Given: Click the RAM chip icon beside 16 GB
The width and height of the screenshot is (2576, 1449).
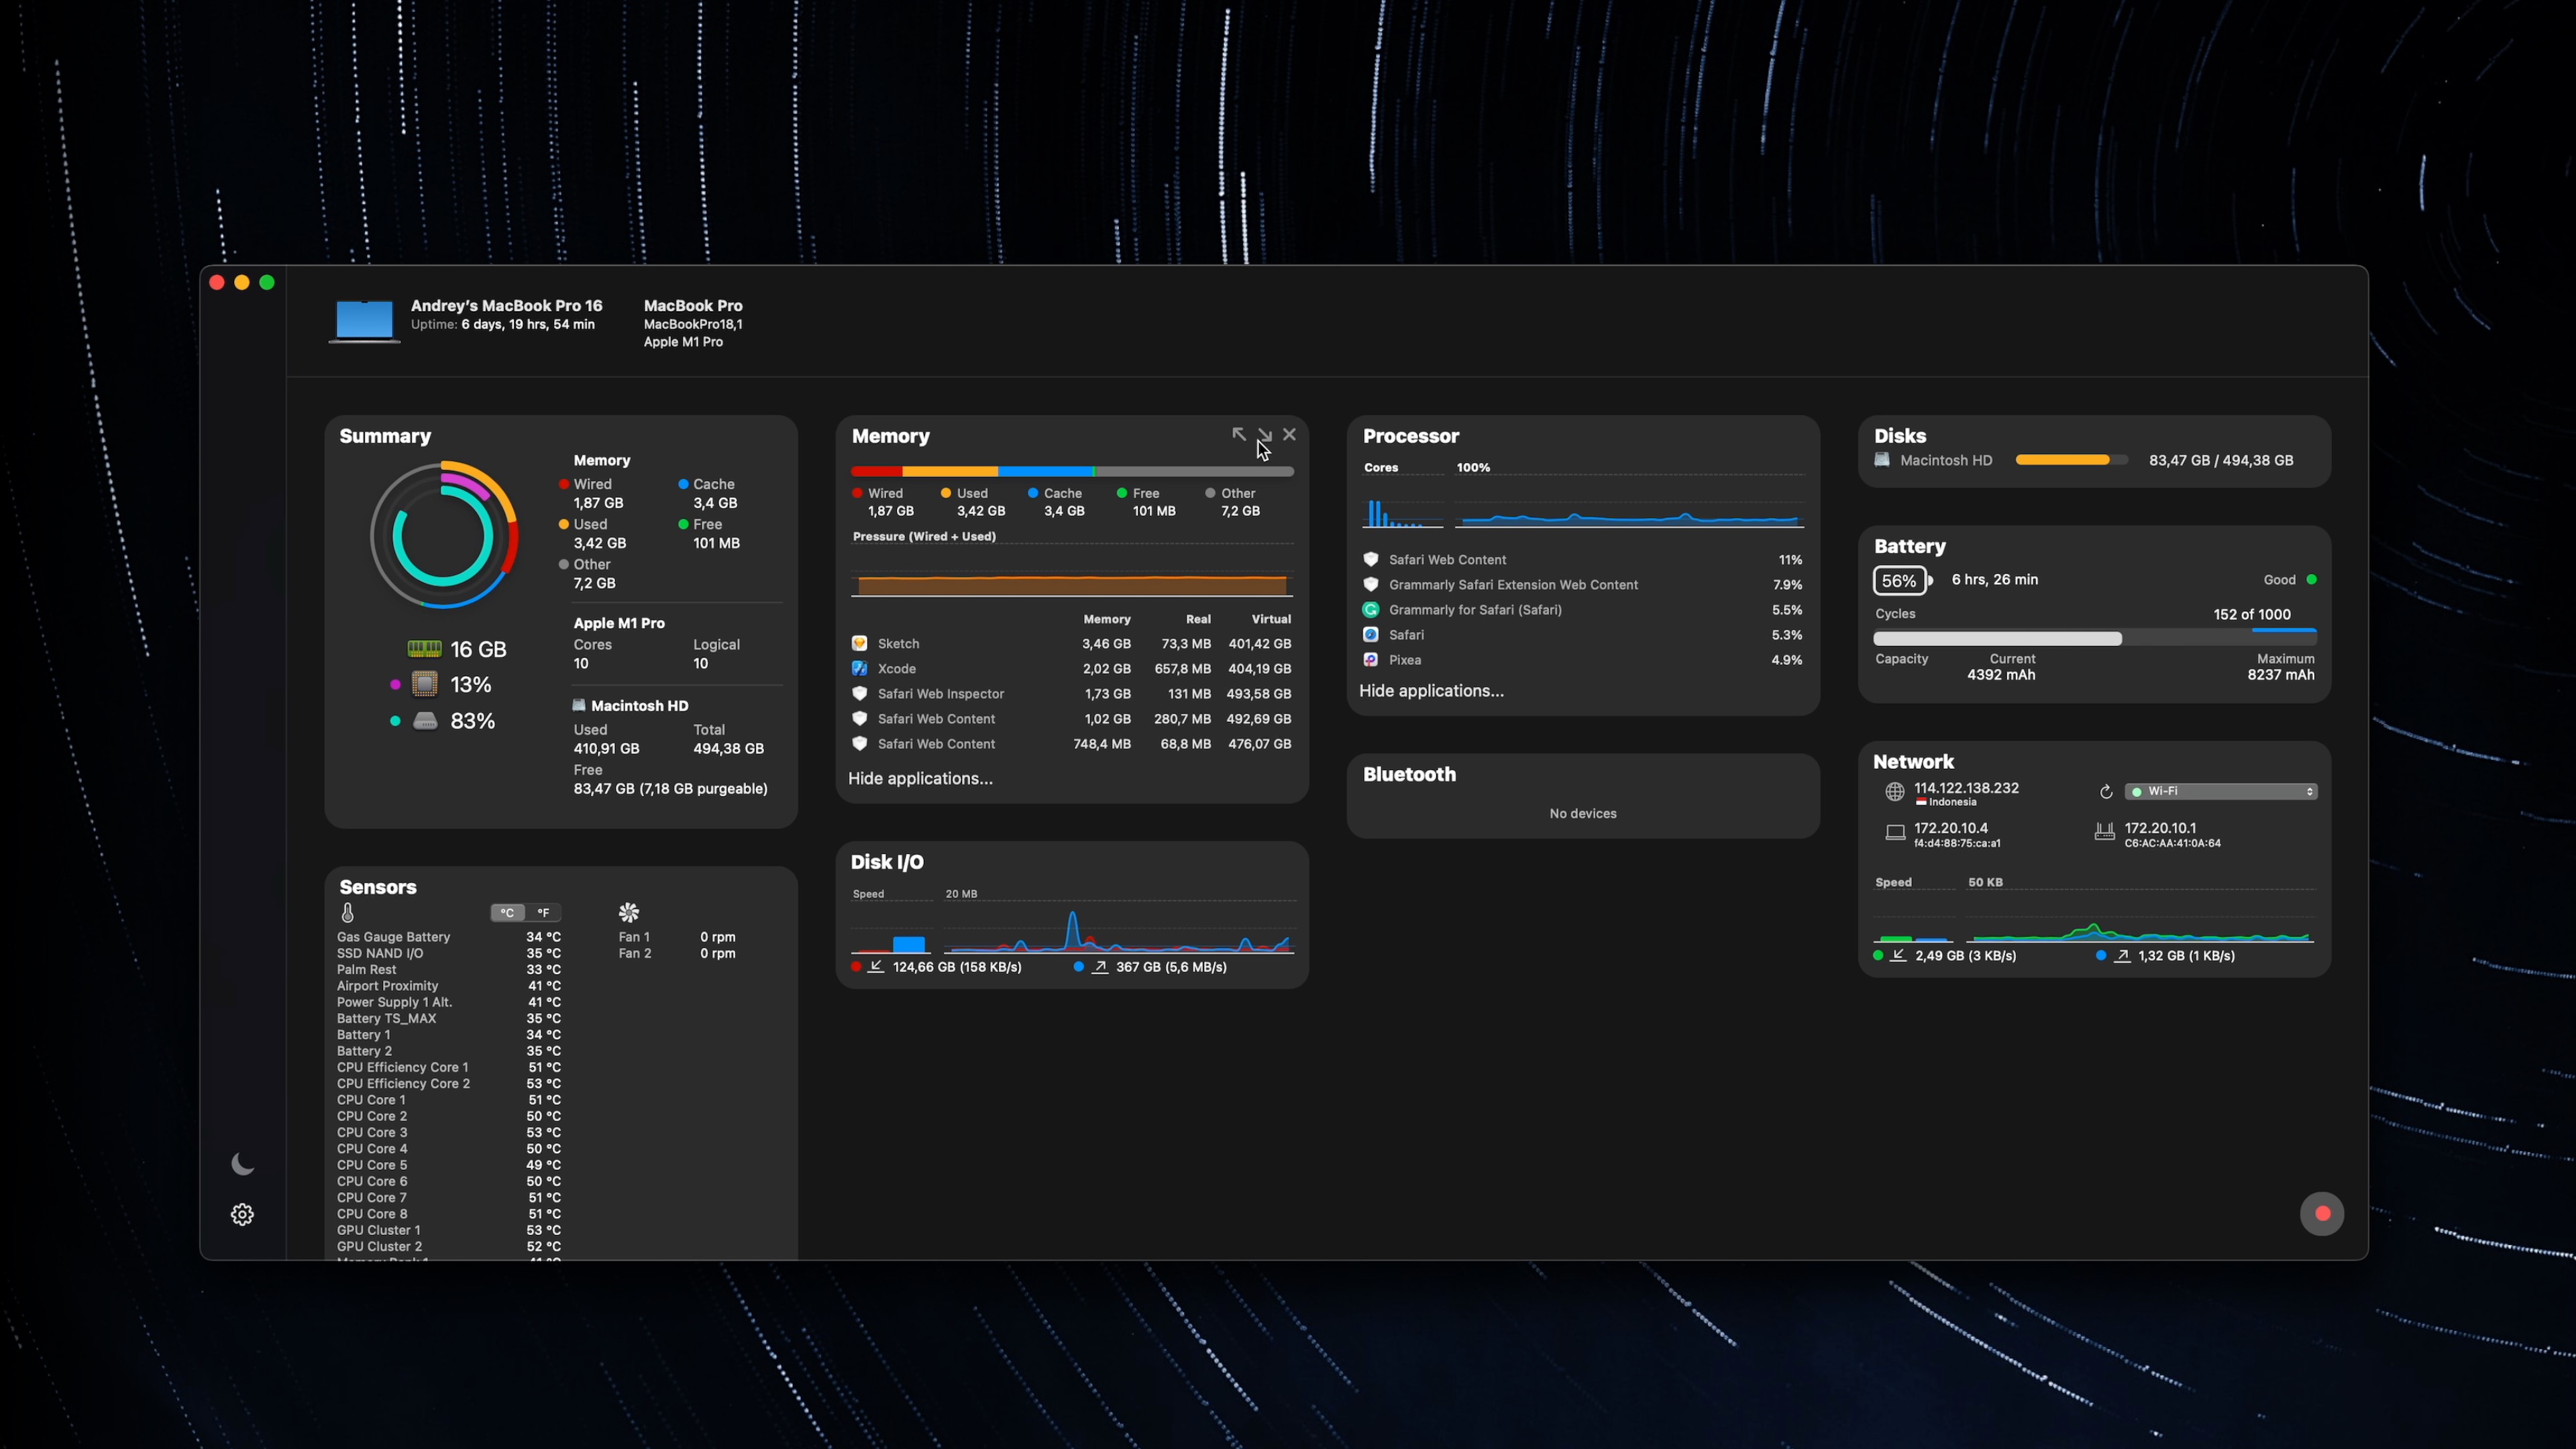Looking at the screenshot, I should pos(425,649).
